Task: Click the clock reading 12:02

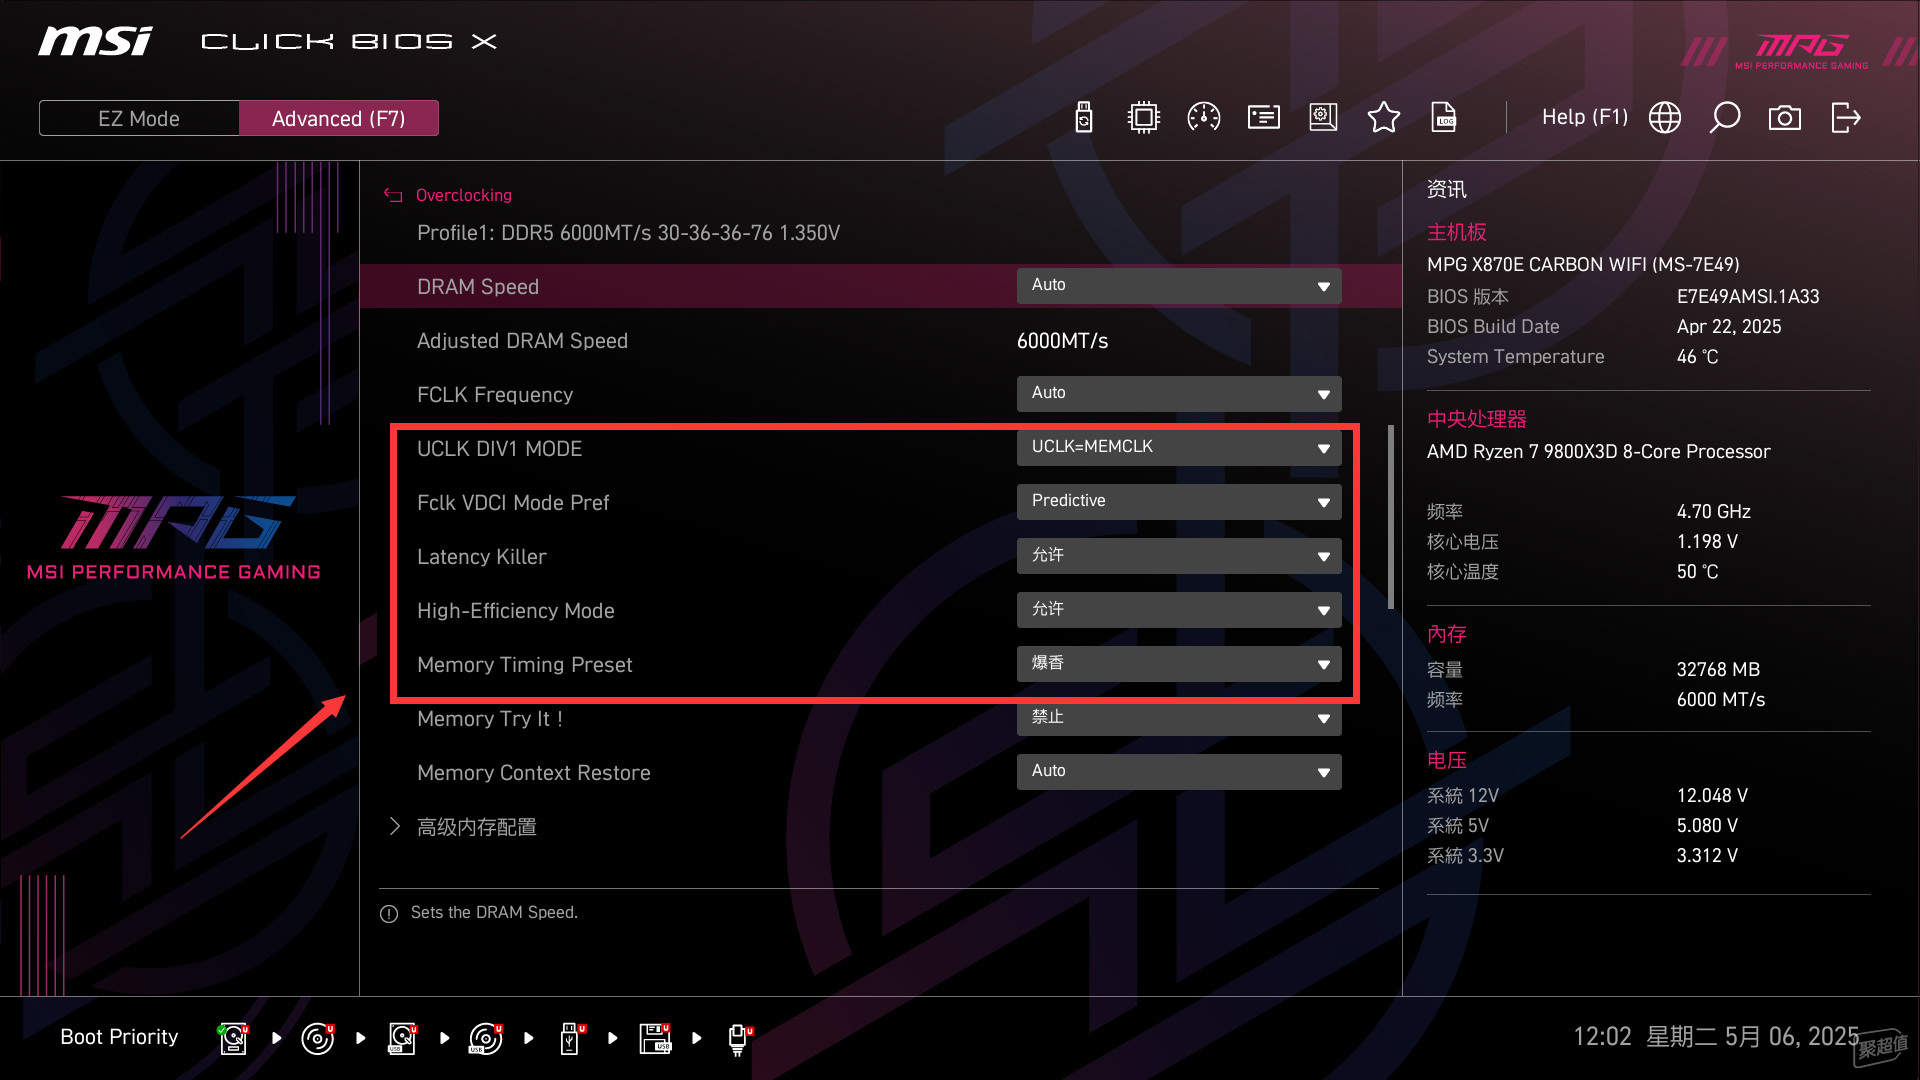Action: coord(1602,1037)
